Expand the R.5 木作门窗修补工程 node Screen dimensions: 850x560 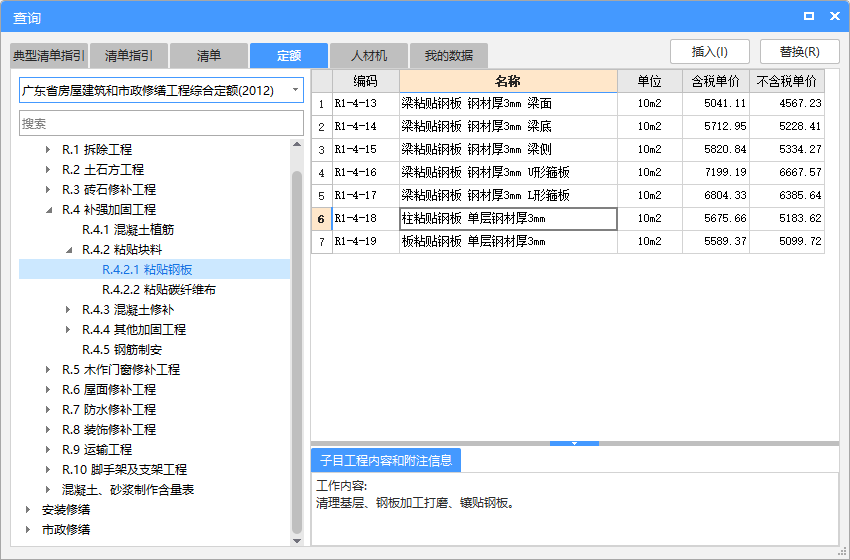click(48, 370)
